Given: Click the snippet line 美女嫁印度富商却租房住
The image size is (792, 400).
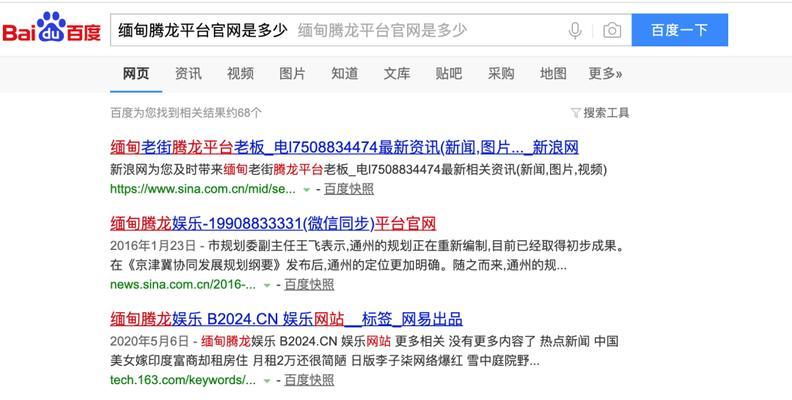Looking at the screenshot, I should coord(325,361).
